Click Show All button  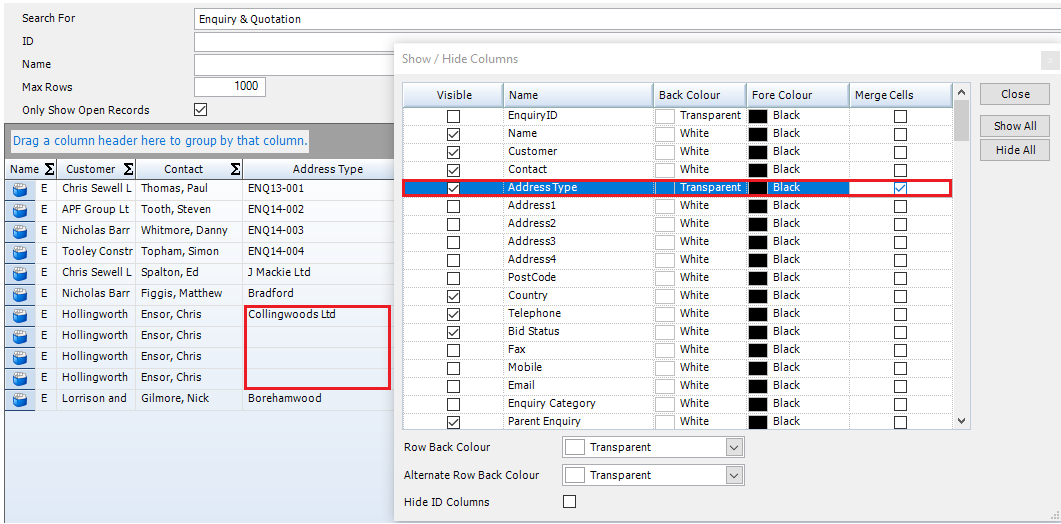click(1015, 126)
